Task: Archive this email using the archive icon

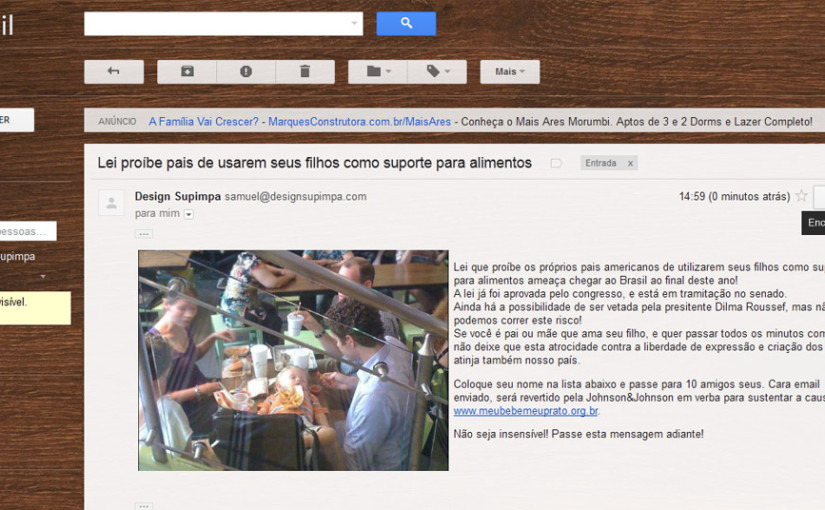Action: click(x=187, y=72)
